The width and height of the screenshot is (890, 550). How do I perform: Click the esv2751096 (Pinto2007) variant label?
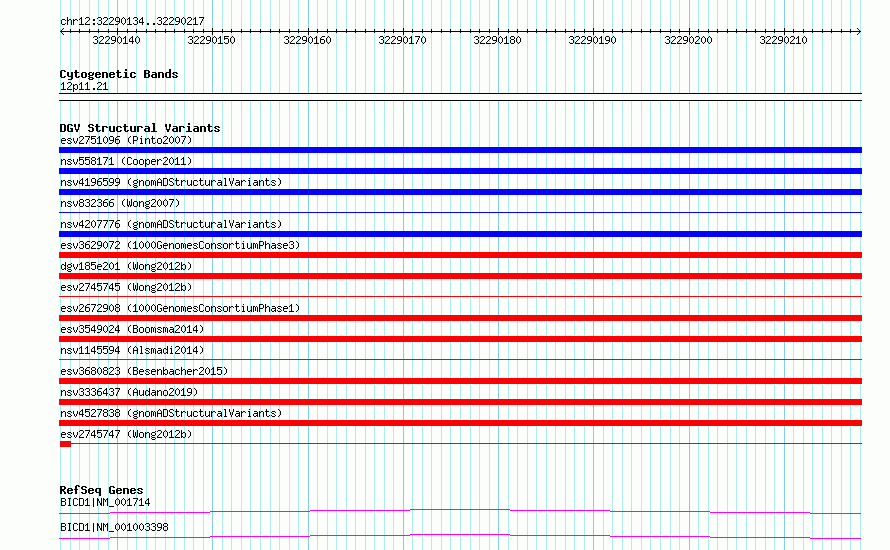[126, 140]
